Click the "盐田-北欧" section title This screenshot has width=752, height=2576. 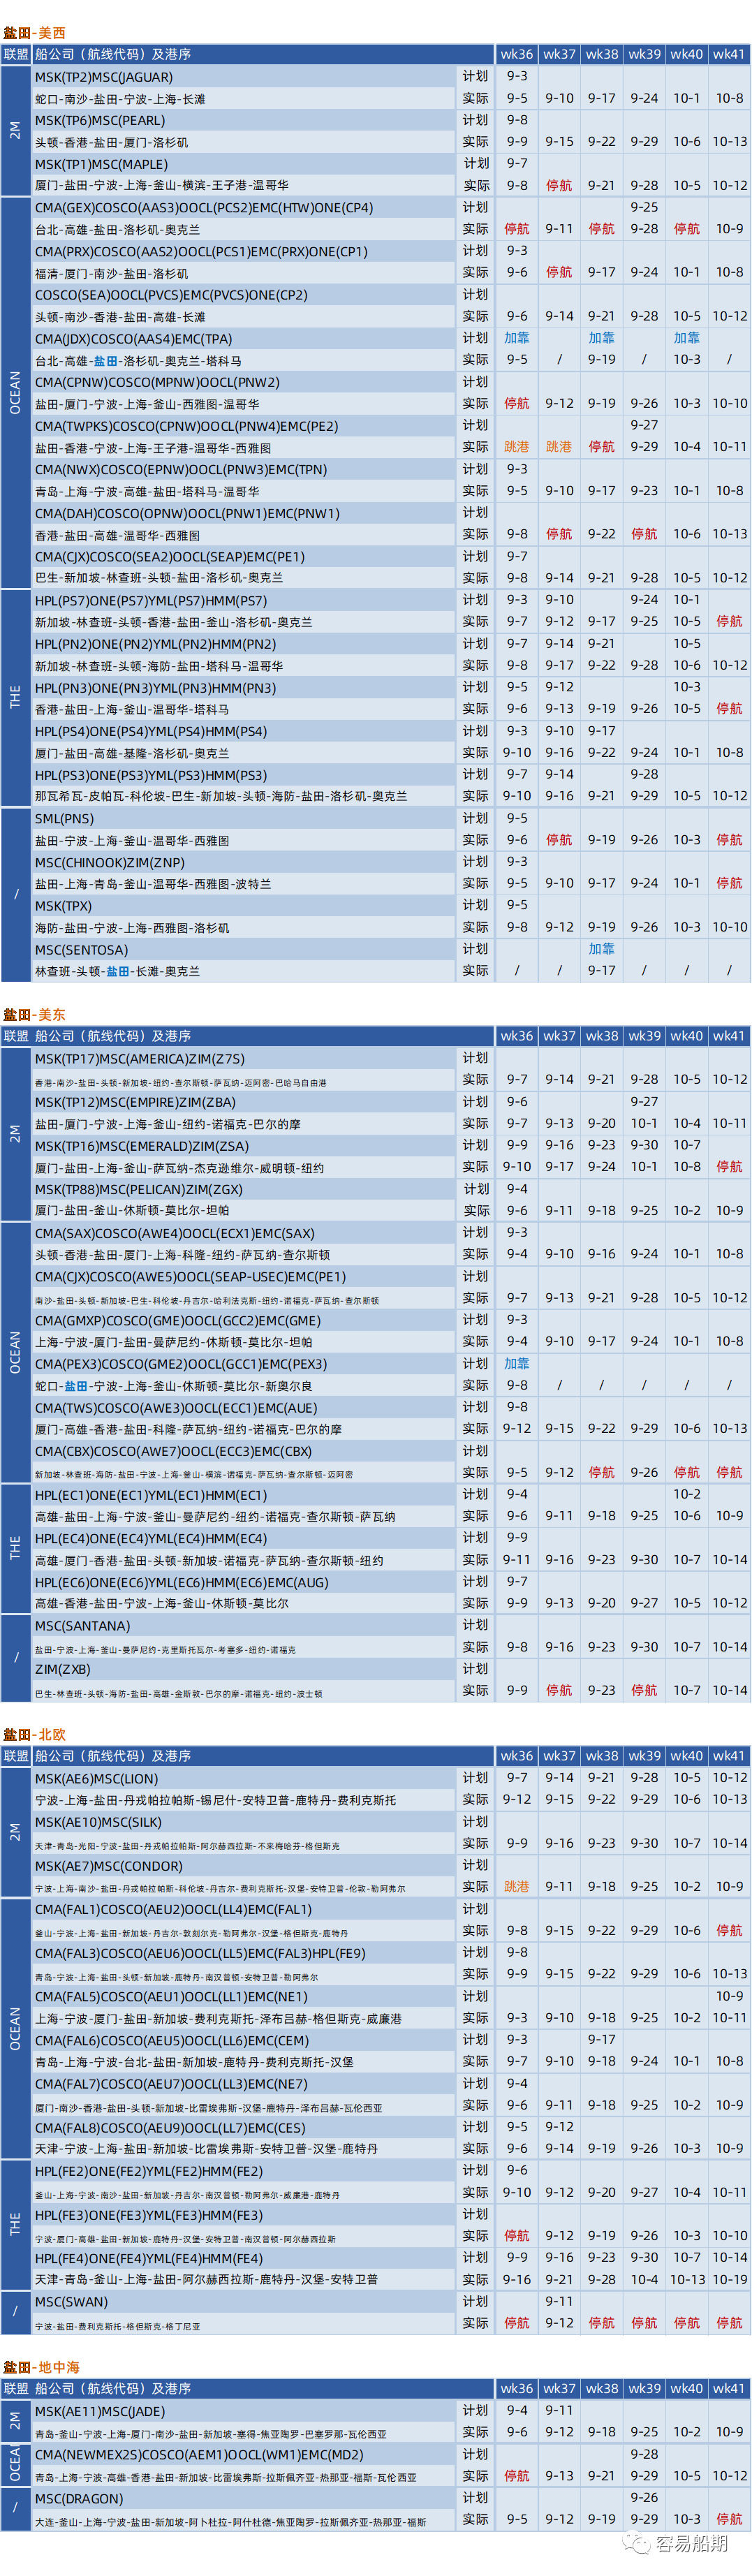click(x=34, y=1735)
